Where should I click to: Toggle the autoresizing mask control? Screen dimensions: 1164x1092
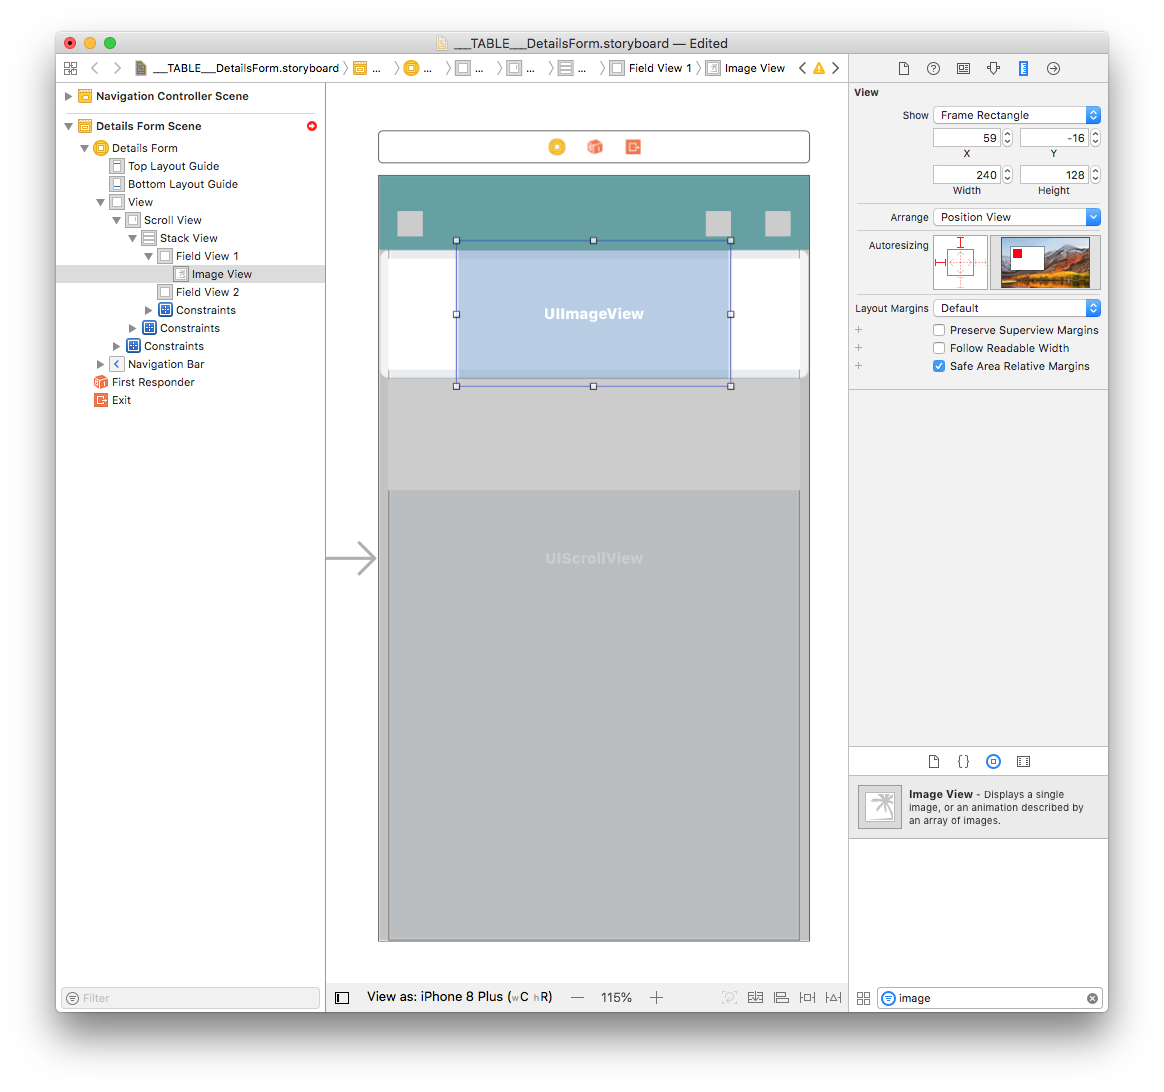coord(961,262)
